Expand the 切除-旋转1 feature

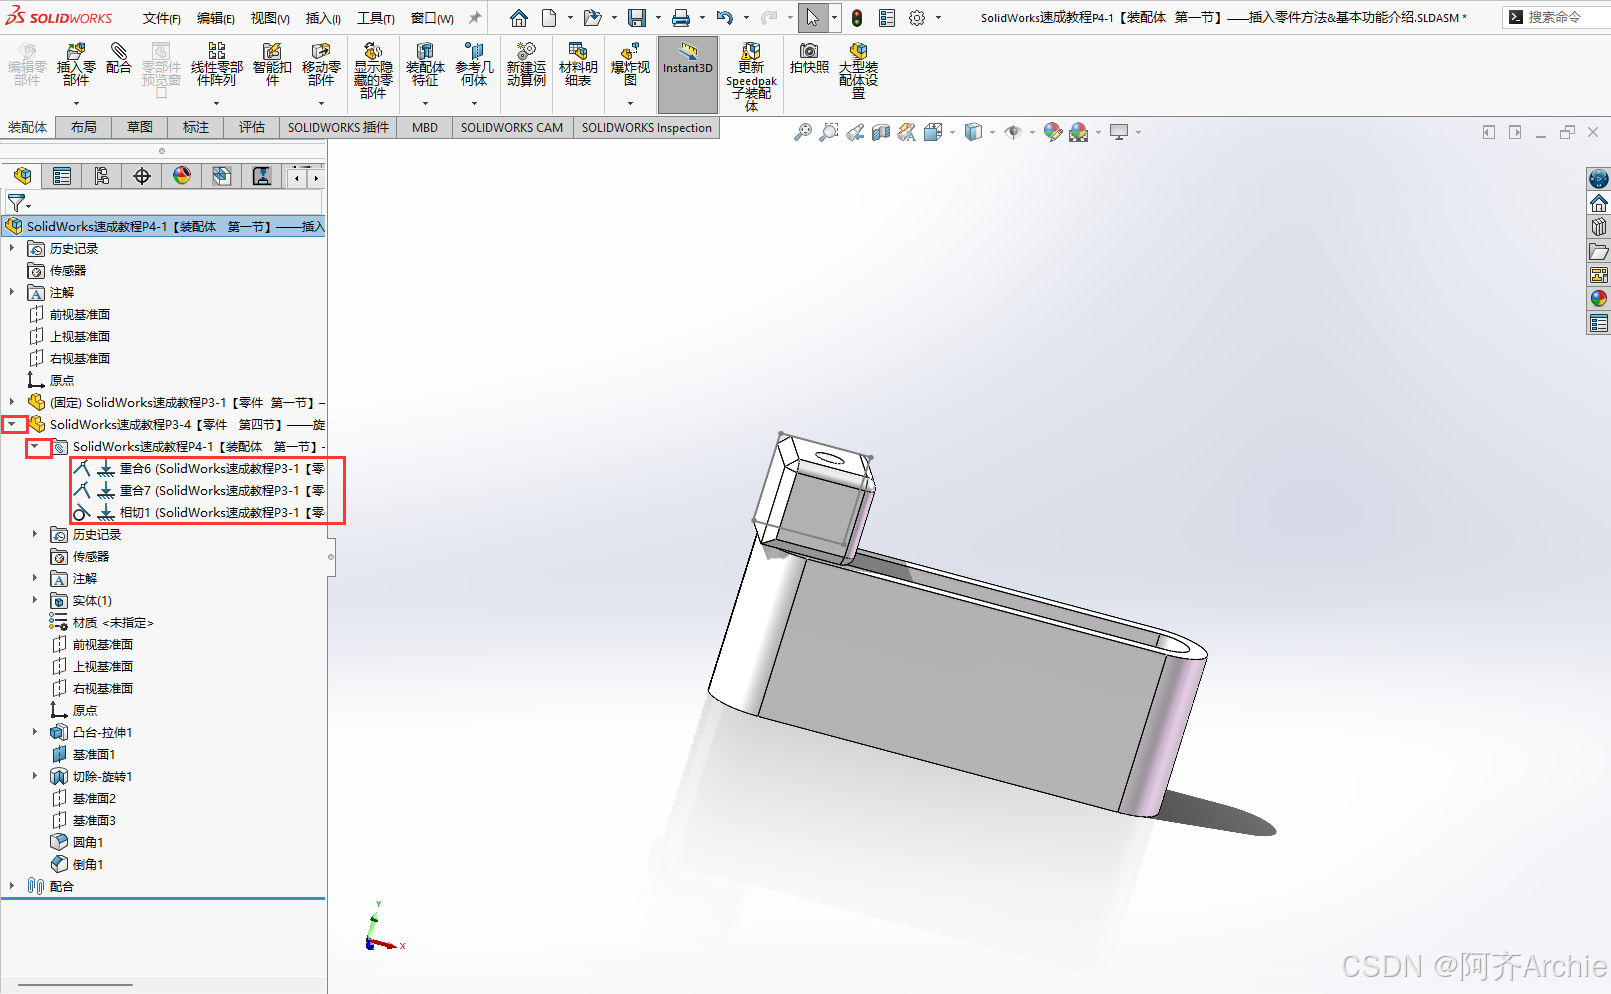click(x=35, y=776)
